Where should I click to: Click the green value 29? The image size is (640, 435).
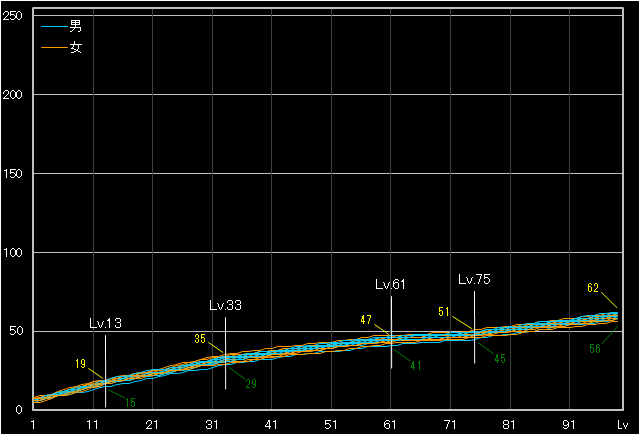(x=251, y=384)
